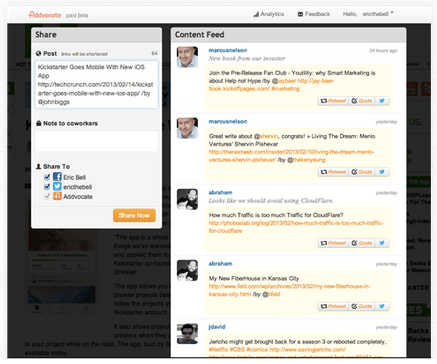This screenshot has width=437, height=364.
Task: Click the Addvocate logo in the top bar
Action: click(x=45, y=15)
